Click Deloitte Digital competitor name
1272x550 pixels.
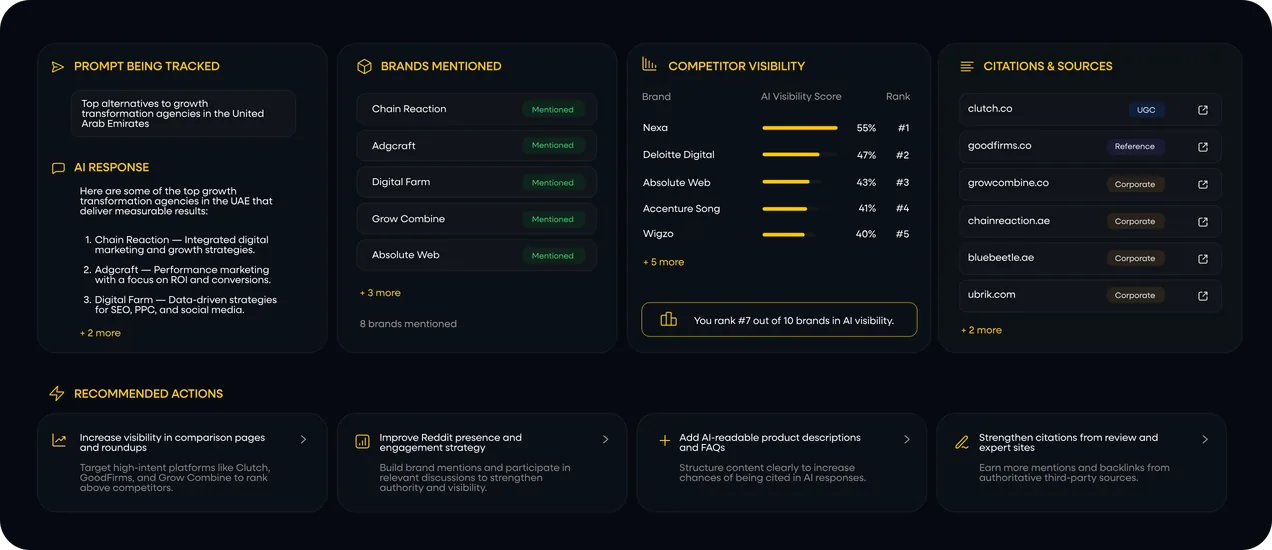point(679,155)
